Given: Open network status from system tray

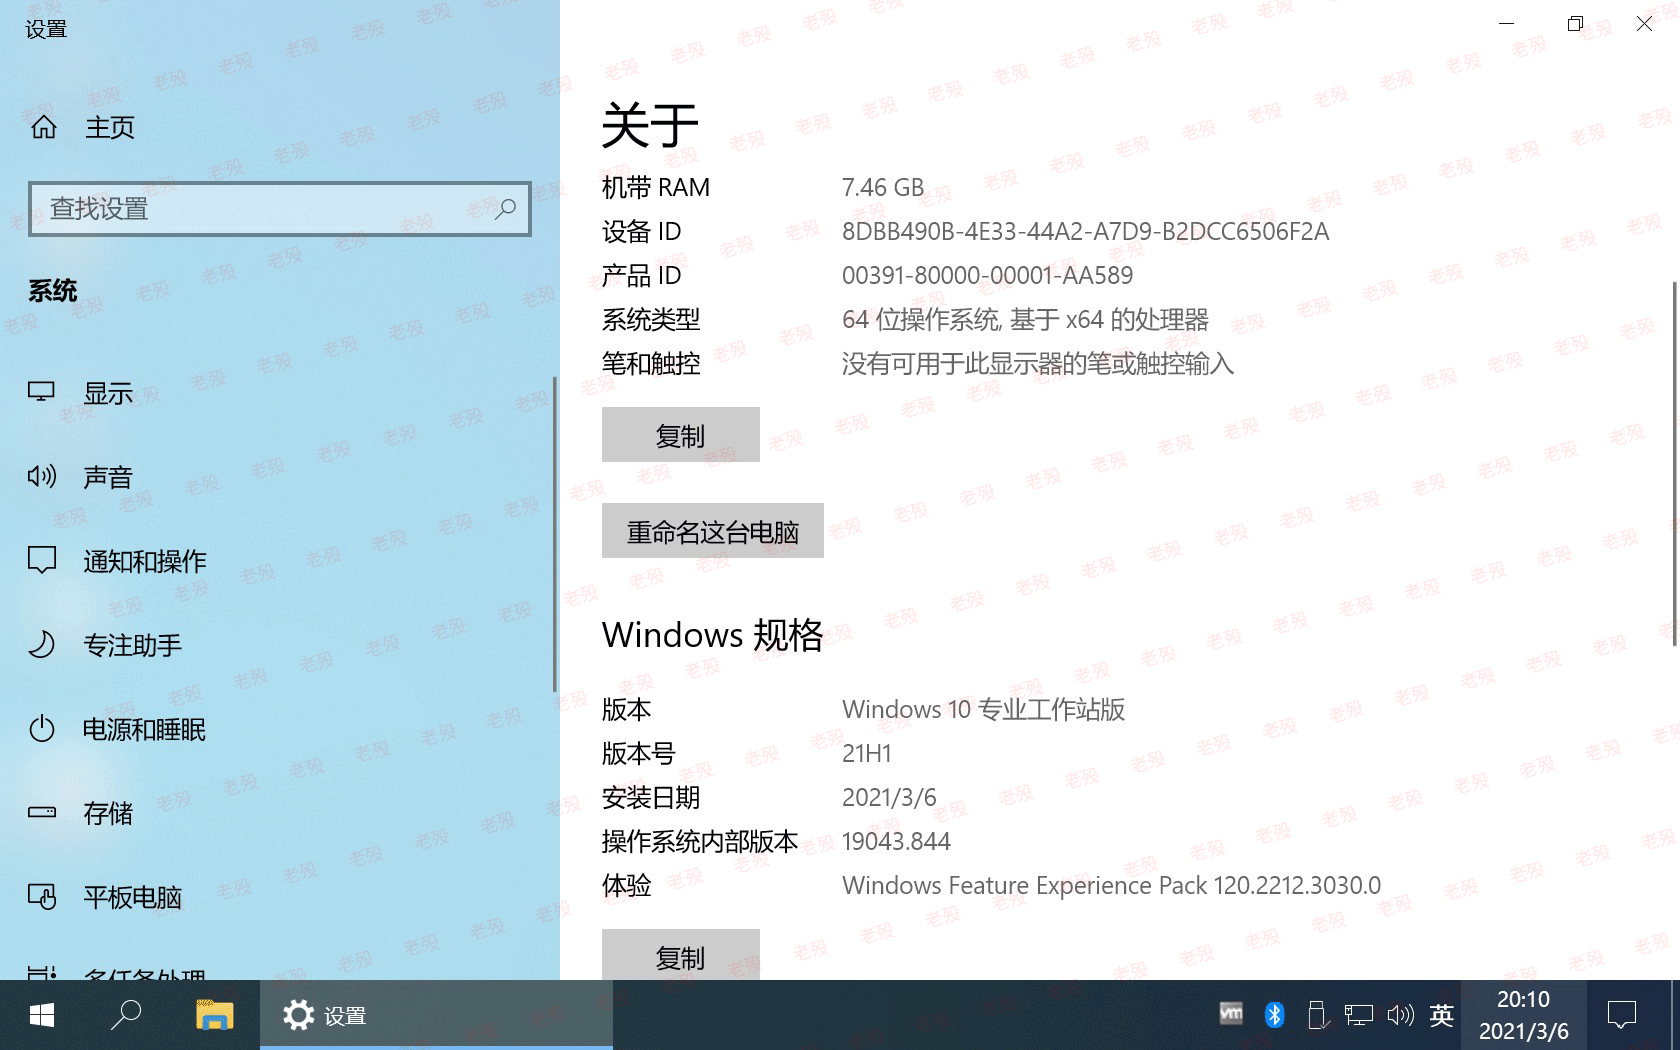Looking at the screenshot, I should click(1358, 1015).
